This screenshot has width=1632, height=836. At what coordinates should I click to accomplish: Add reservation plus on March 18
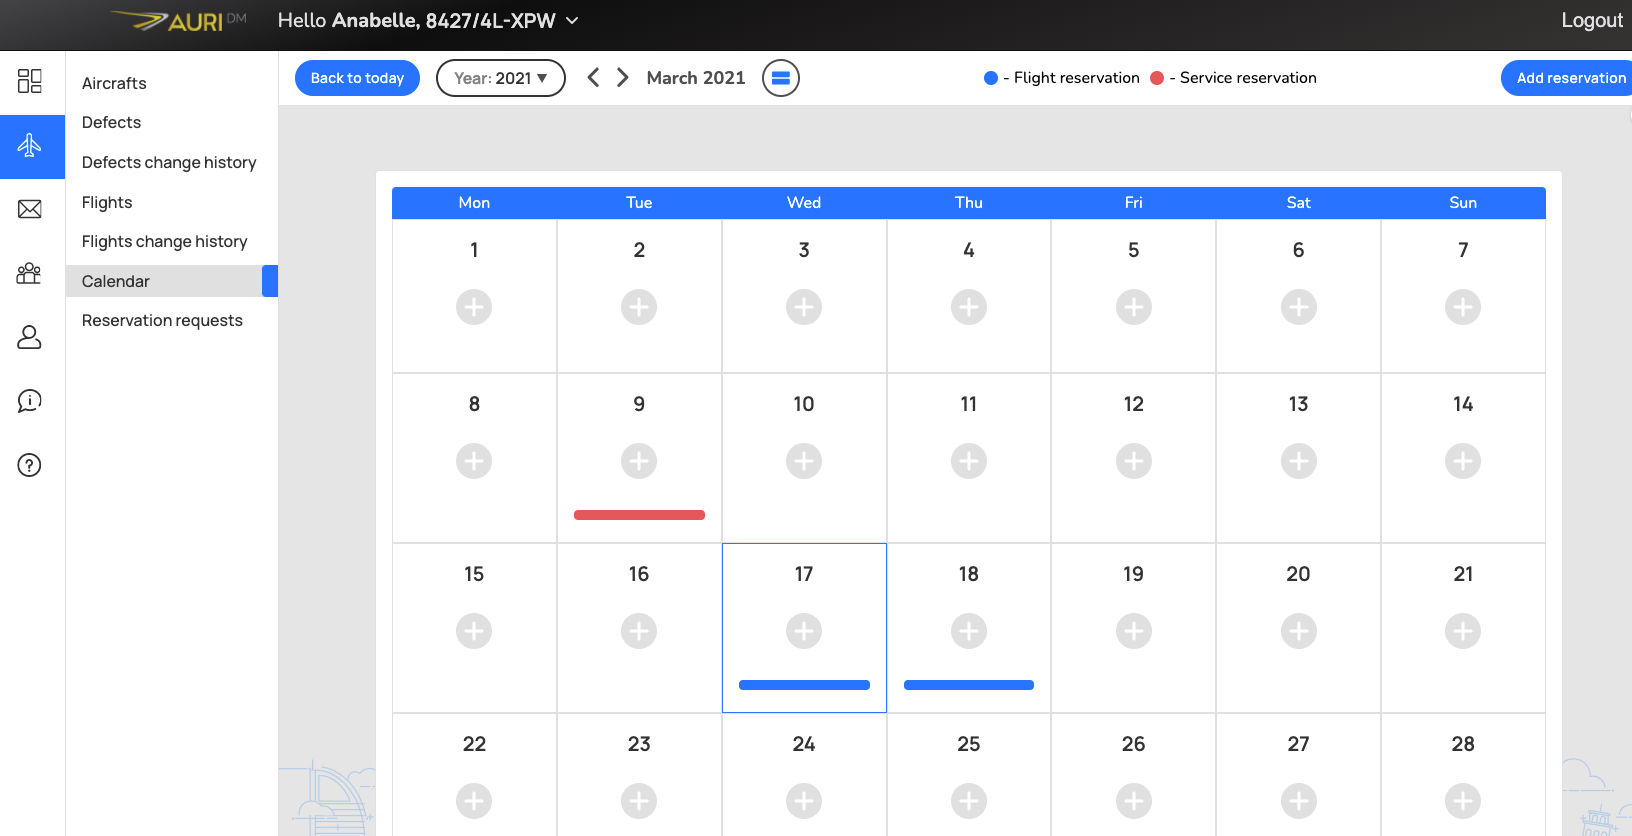(x=969, y=631)
